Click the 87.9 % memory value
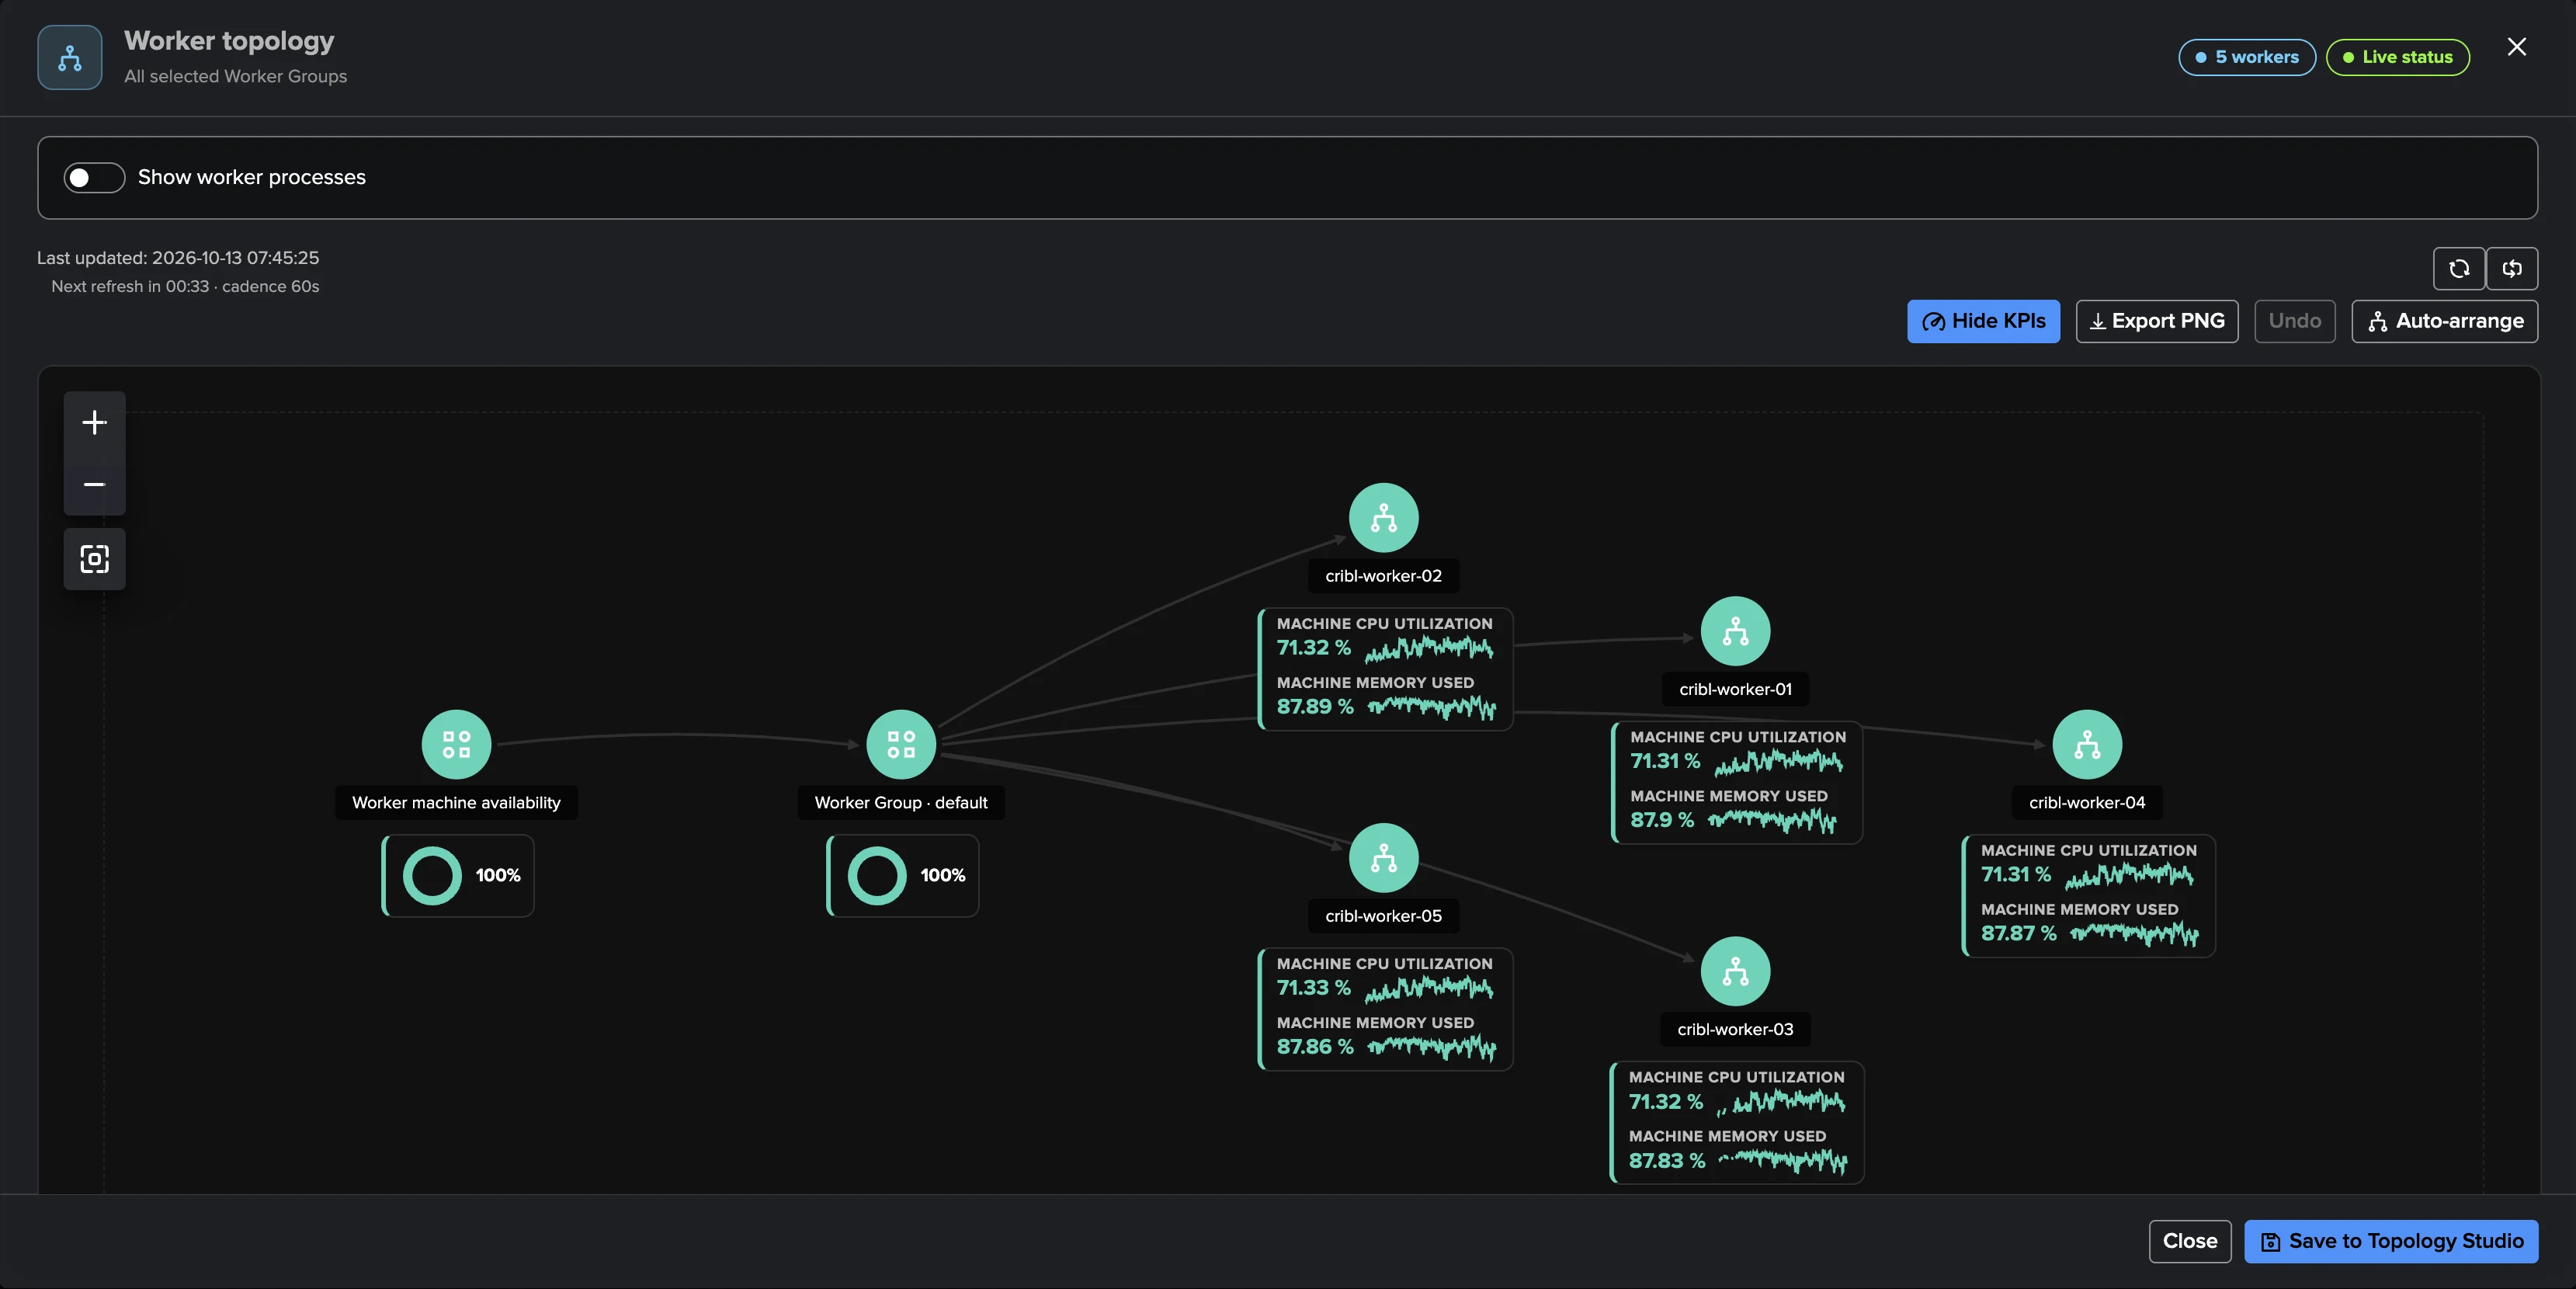Screen dimensions: 2576x1289 pyautogui.click(x=1662, y=820)
